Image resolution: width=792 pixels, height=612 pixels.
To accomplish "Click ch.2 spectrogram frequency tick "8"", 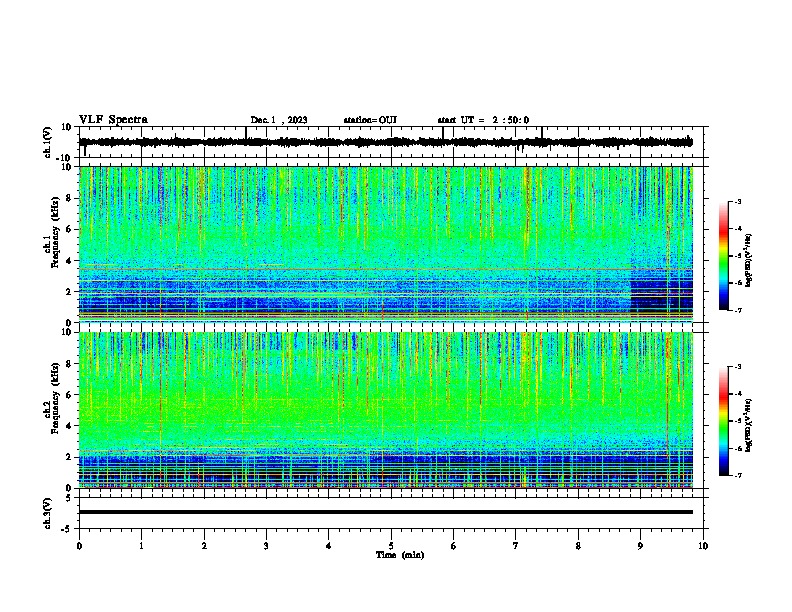I will [69, 364].
